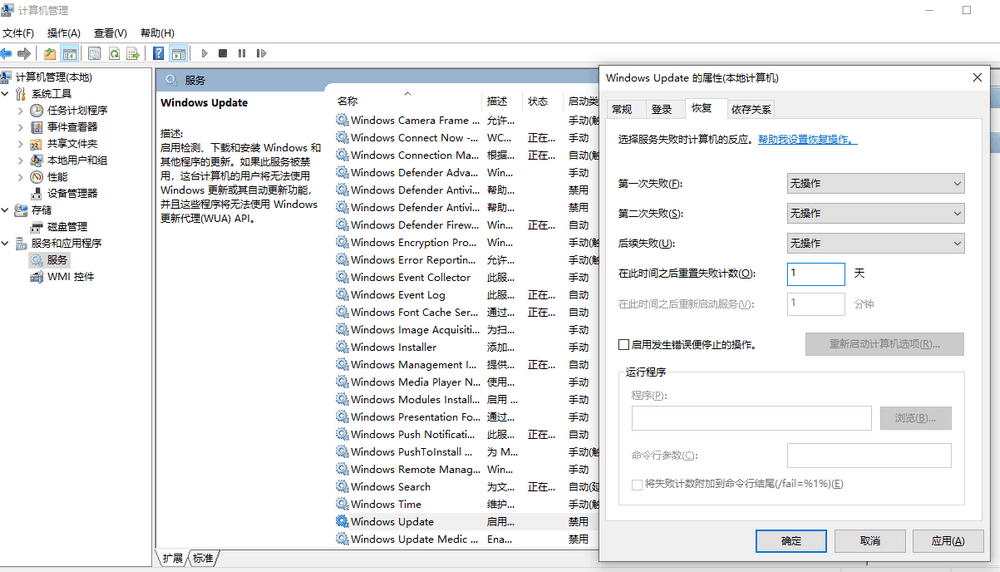Click the blue Help question mark icon
1000x572 pixels.
click(158, 53)
